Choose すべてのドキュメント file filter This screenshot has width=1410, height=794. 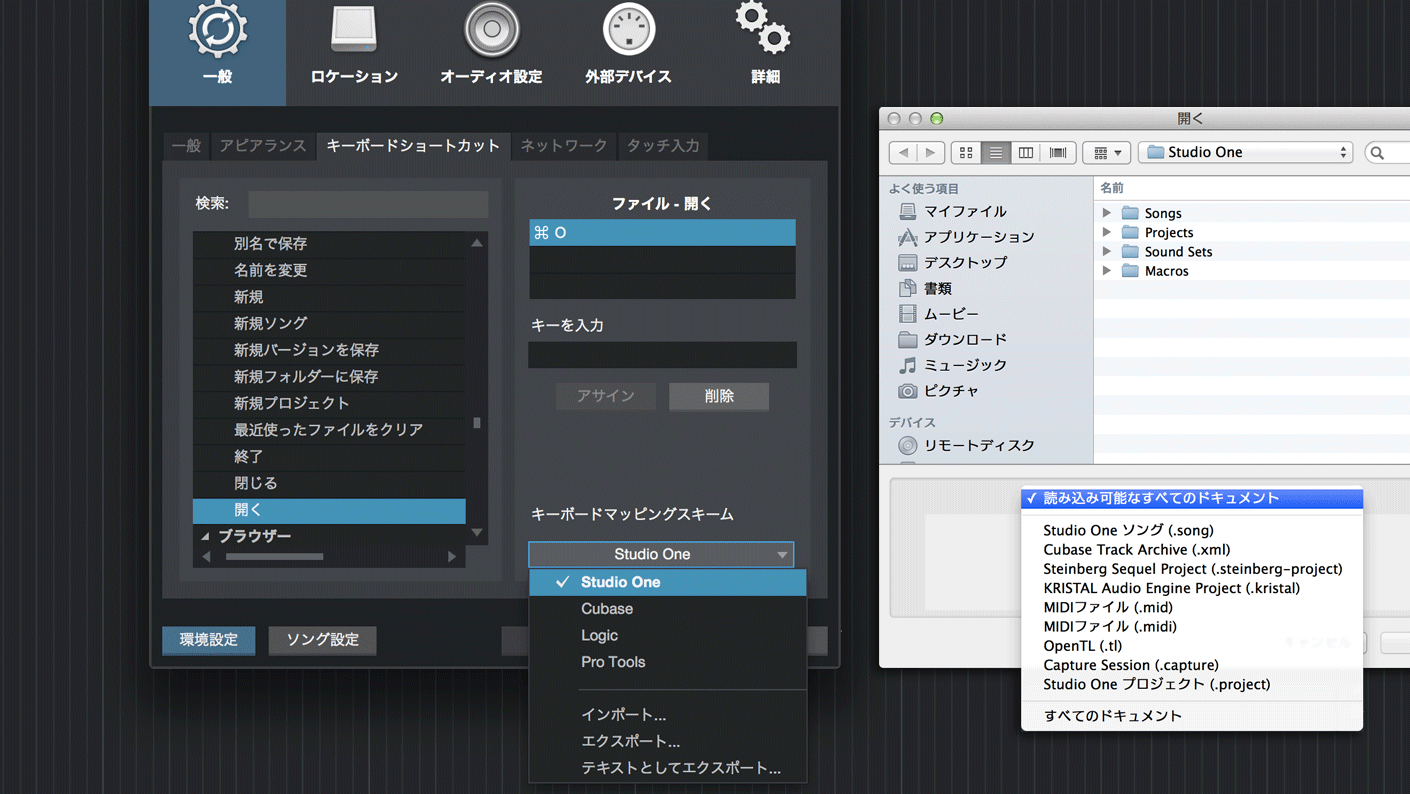(1192, 716)
